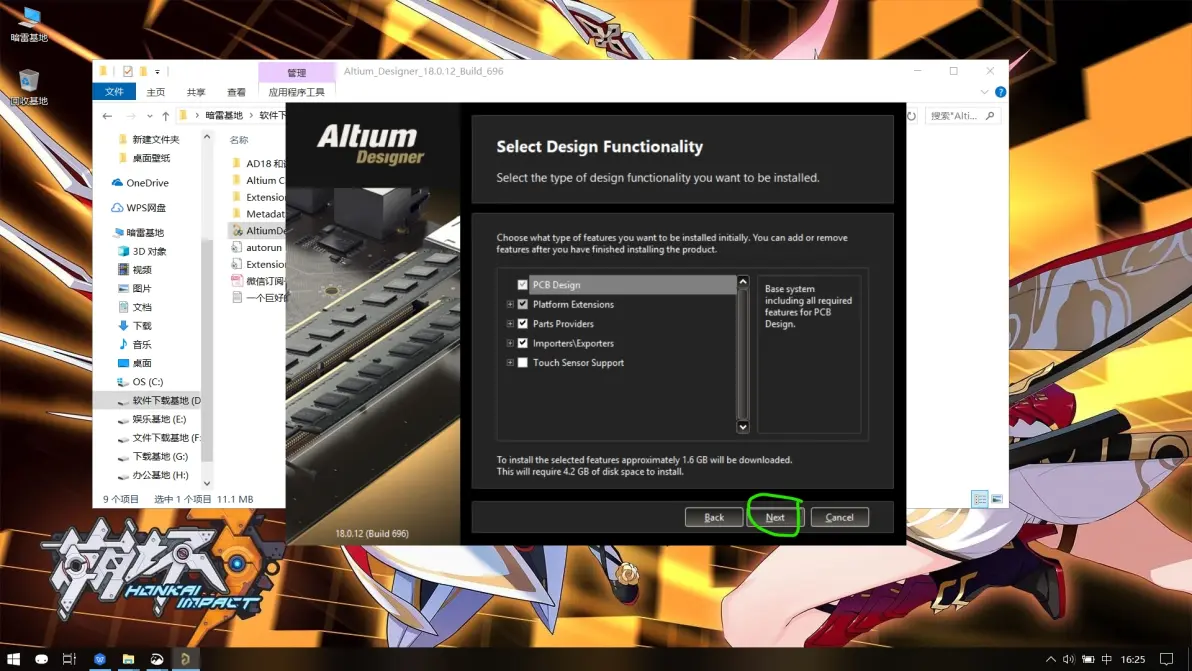Click the navigation pane scroll-down arrow
Screen dimensions: 1192x671
coord(207,483)
